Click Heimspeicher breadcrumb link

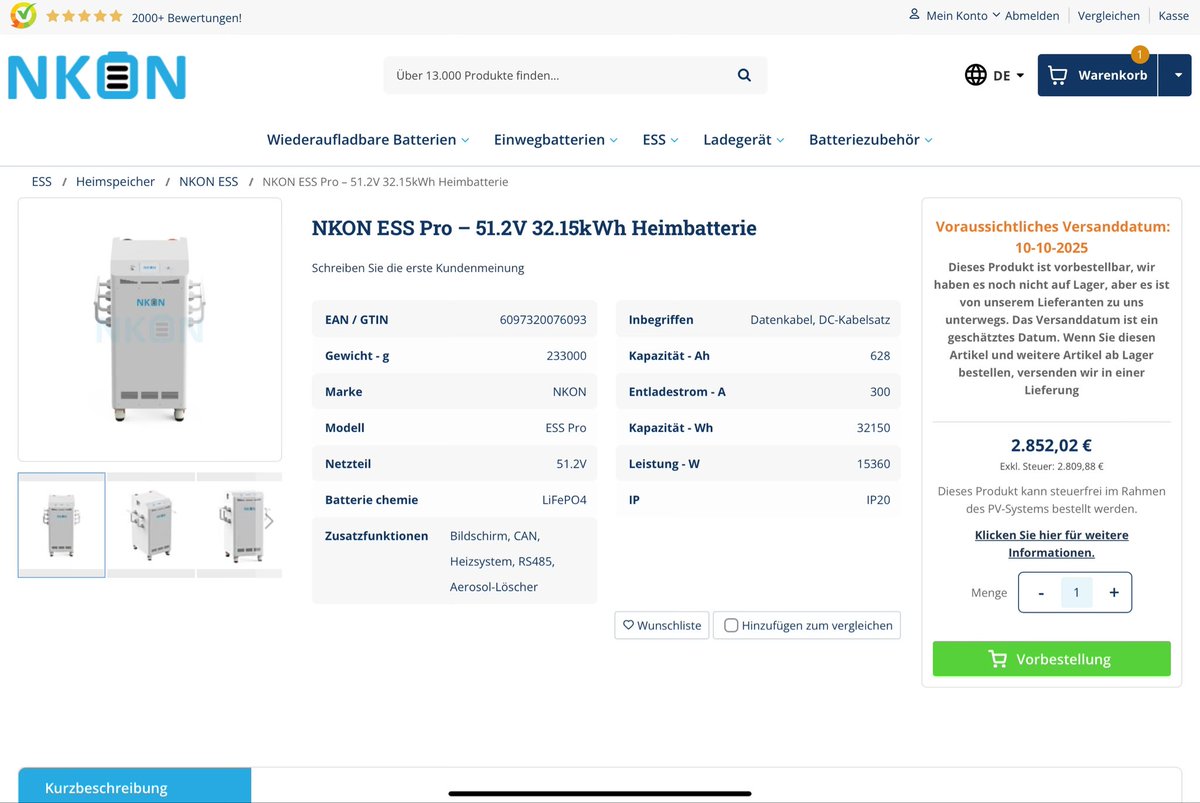(115, 182)
